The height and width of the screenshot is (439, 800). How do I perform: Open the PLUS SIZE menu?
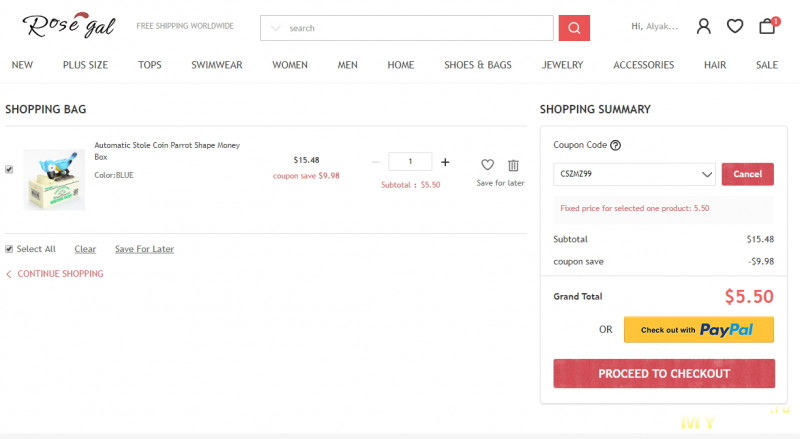click(85, 65)
